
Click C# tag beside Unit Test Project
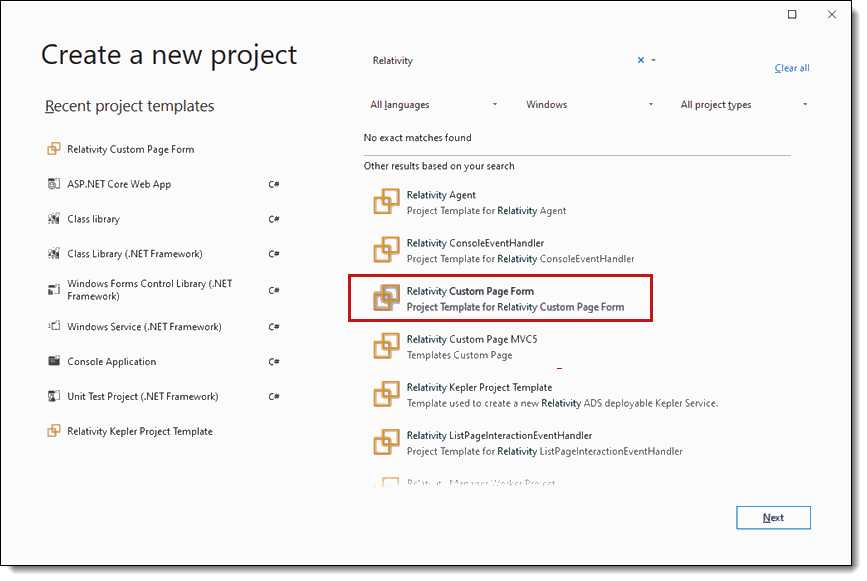[274, 396]
